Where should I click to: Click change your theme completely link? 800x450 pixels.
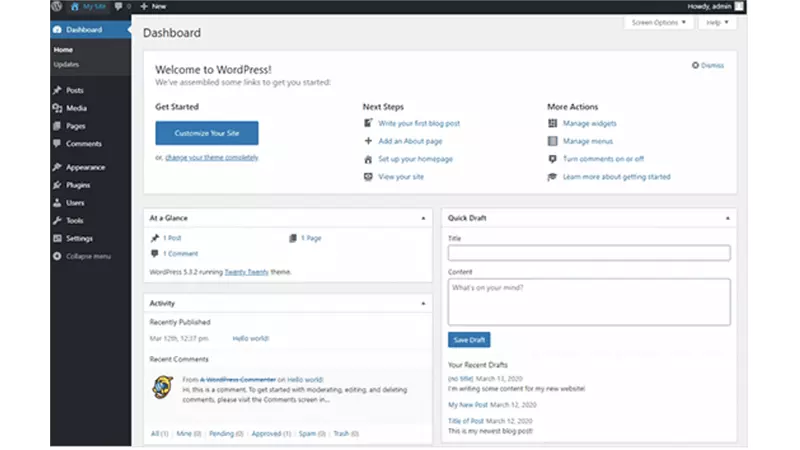[x=212, y=158]
